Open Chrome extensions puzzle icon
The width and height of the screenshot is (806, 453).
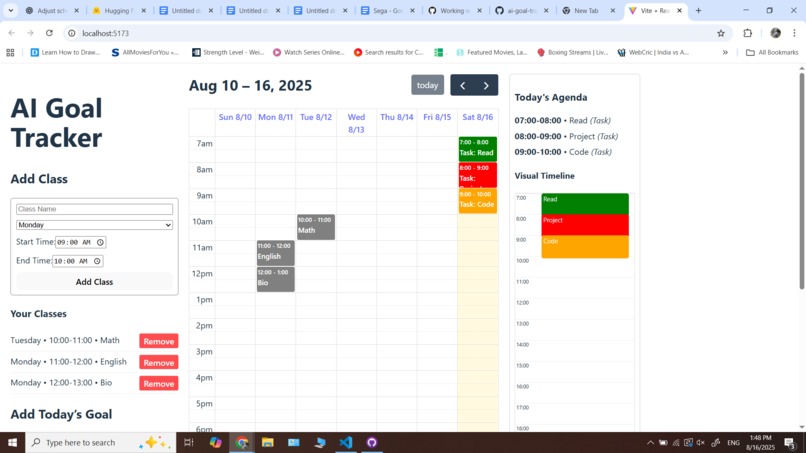tap(747, 33)
